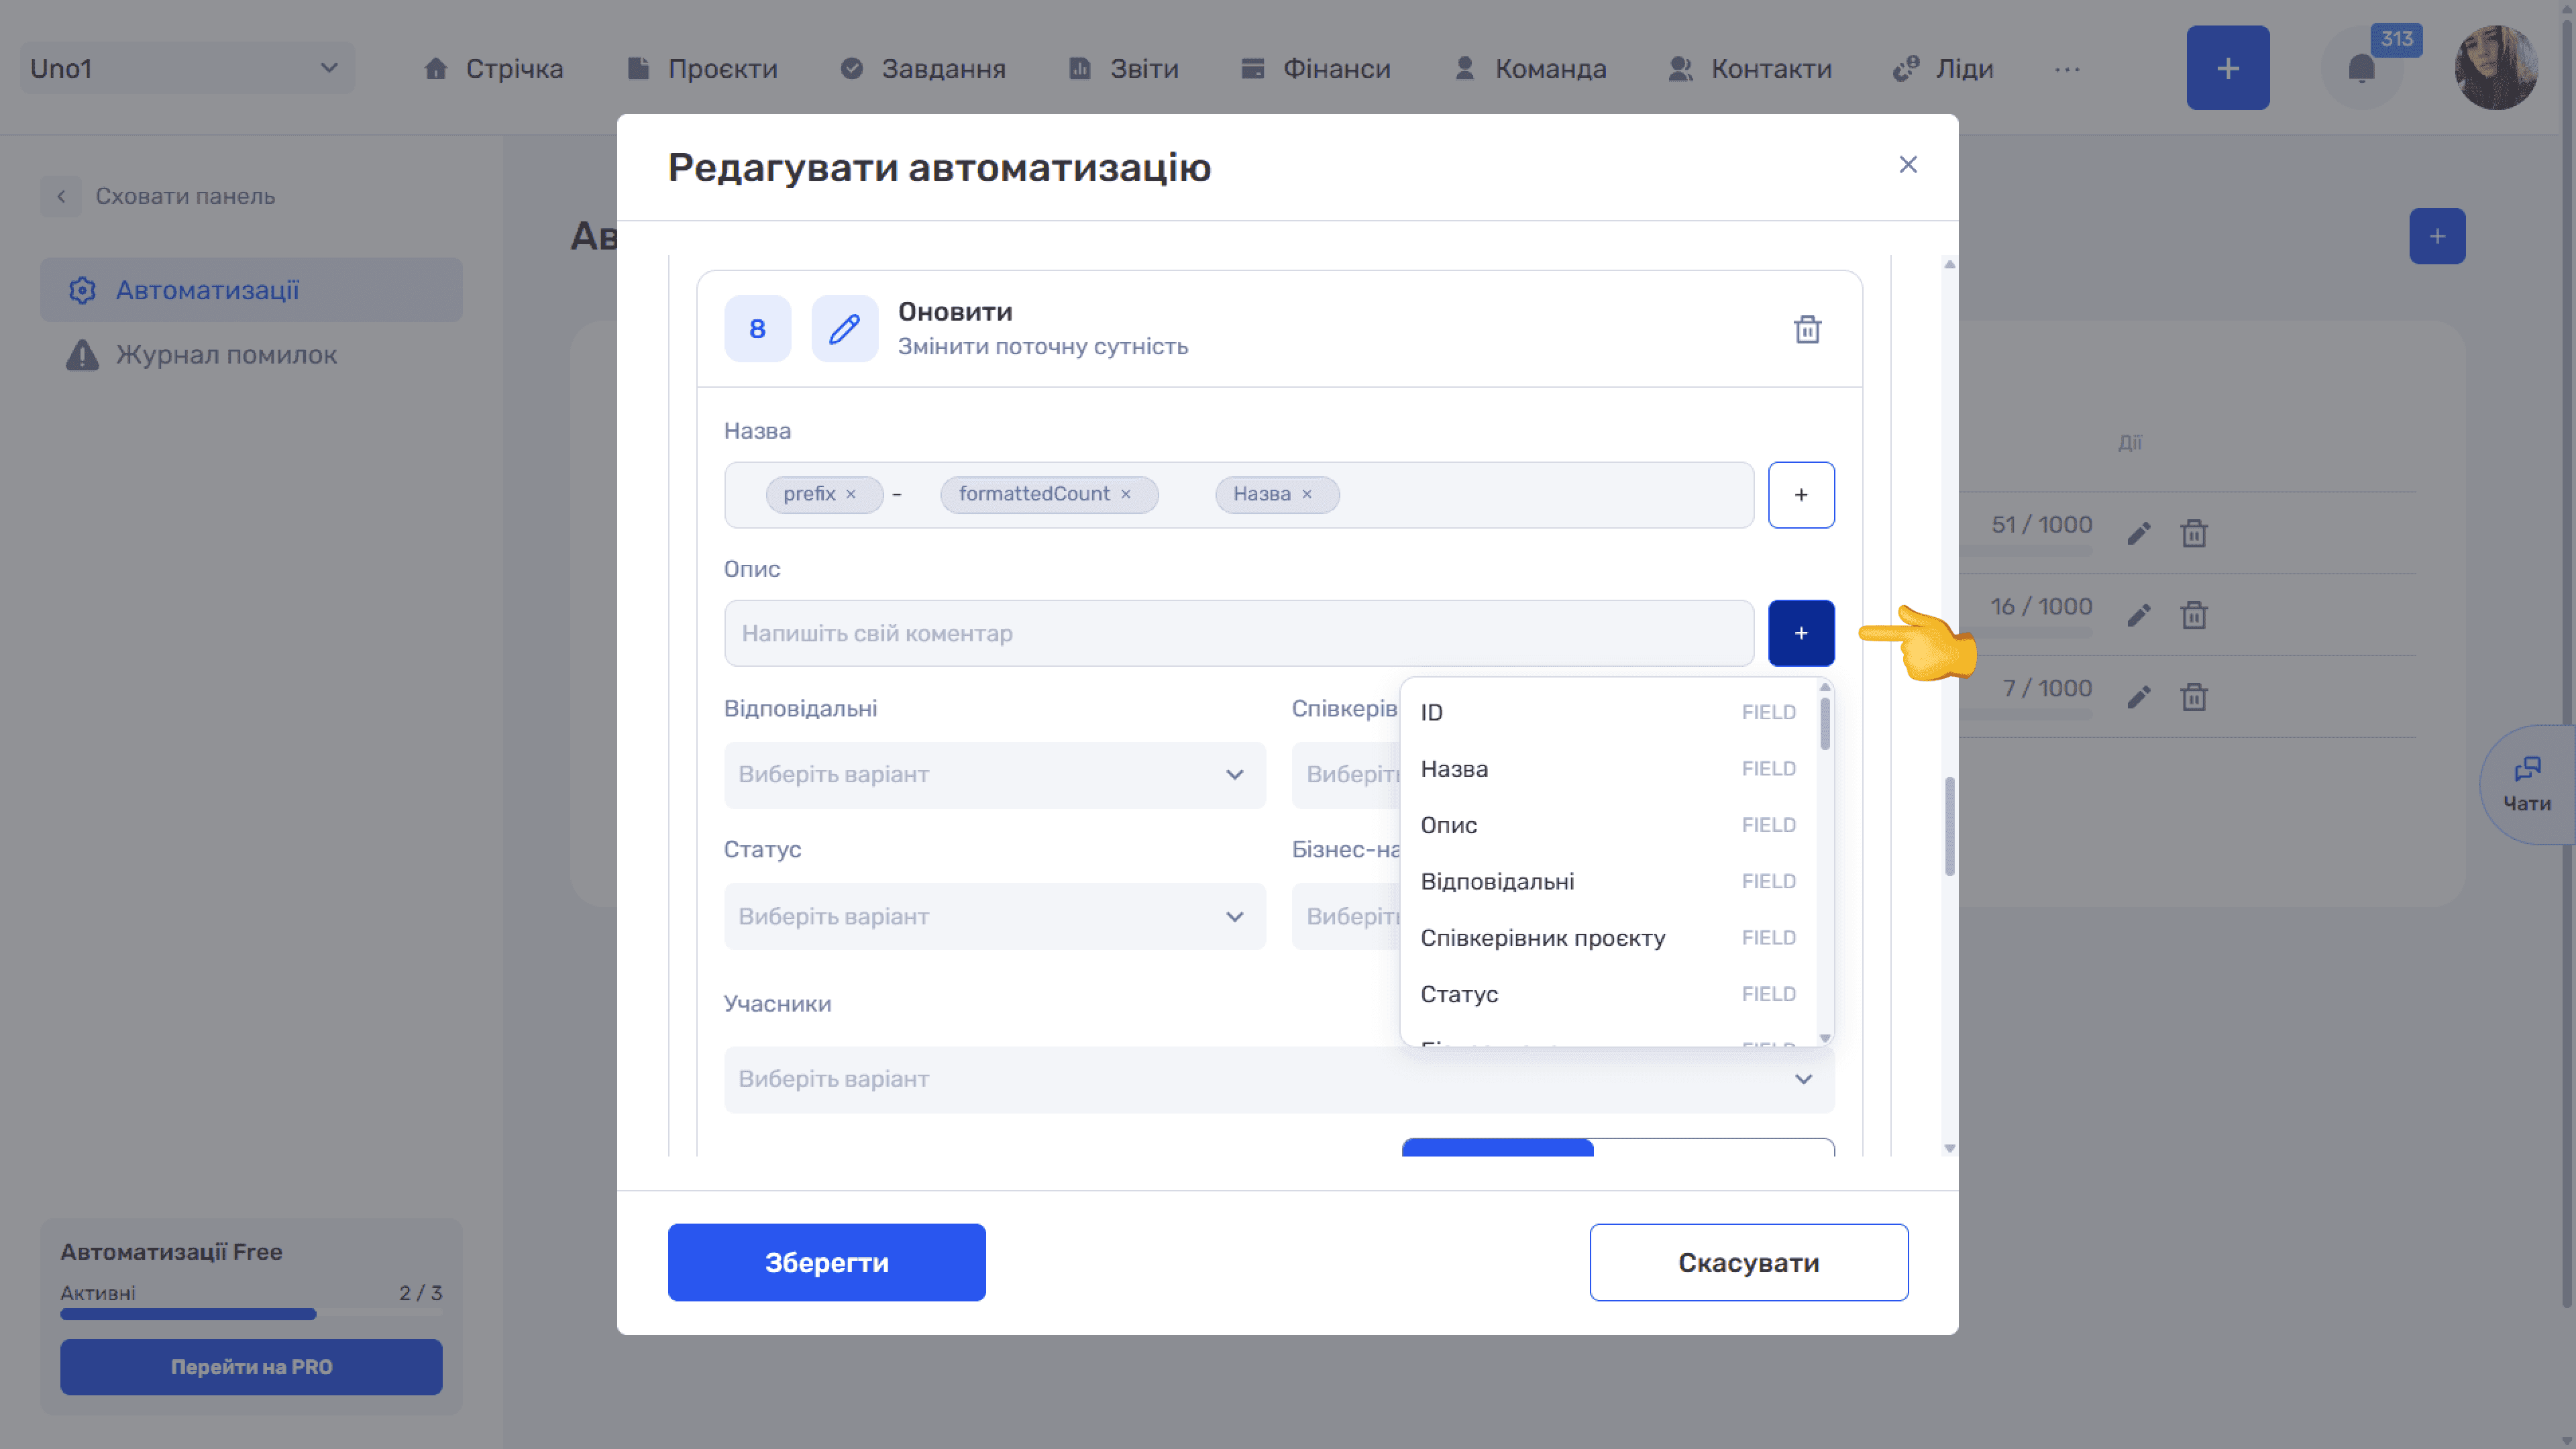The image size is (2576, 1449).
Task: Expand the Учасники dropdown
Action: (1279, 1079)
